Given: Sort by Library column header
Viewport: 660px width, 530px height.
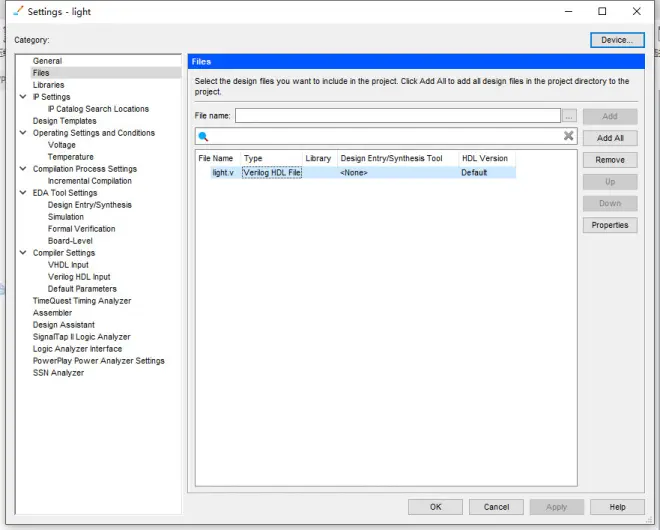Looking at the screenshot, I should [319, 158].
